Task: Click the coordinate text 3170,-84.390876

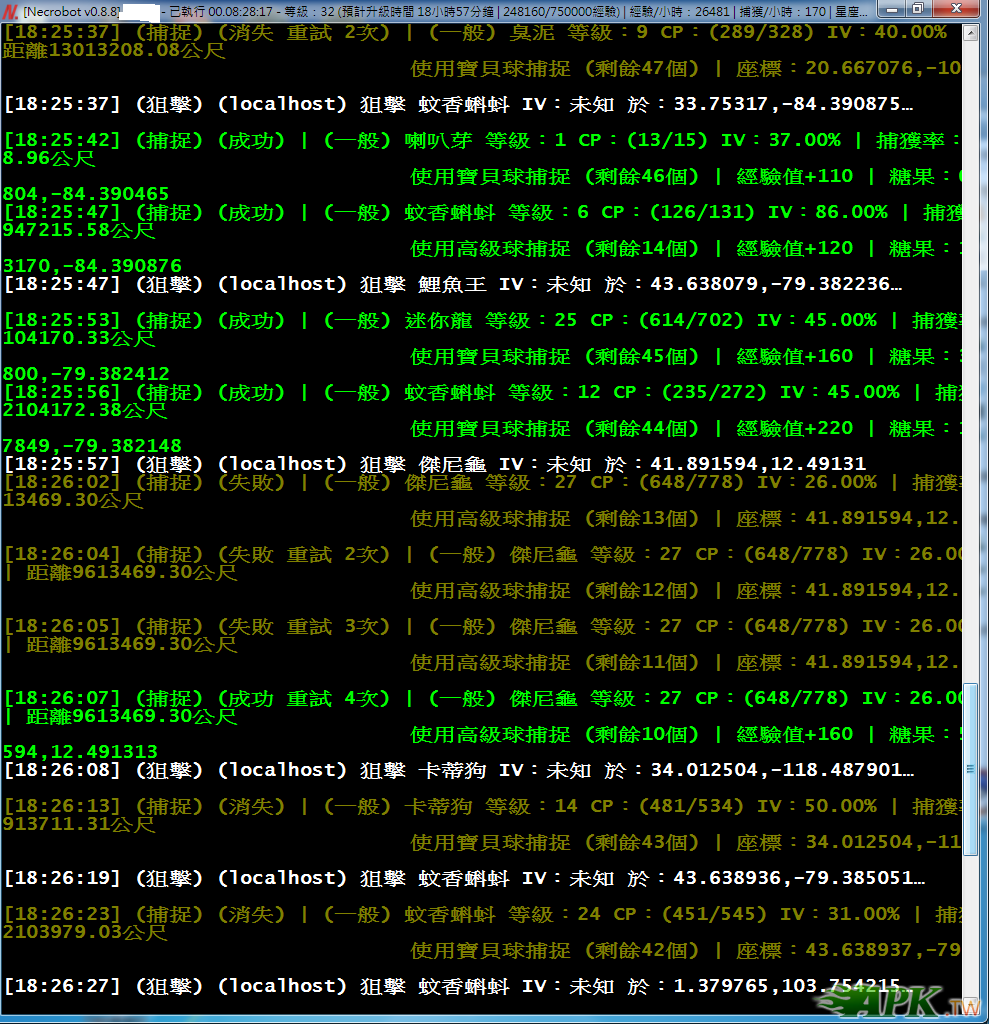Action: (x=92, y=266)
